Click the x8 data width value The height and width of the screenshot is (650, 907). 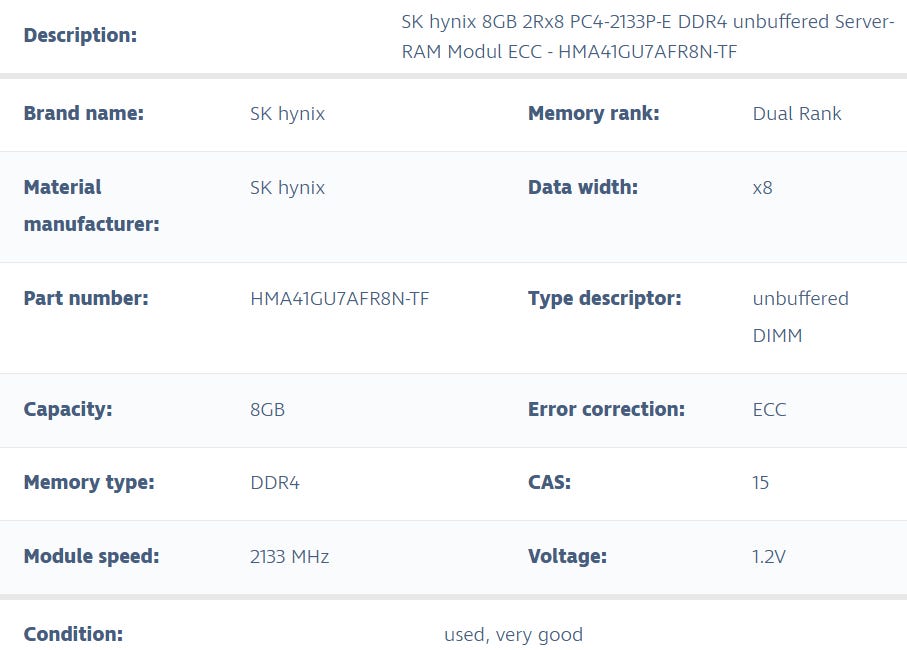click(762, 188)
